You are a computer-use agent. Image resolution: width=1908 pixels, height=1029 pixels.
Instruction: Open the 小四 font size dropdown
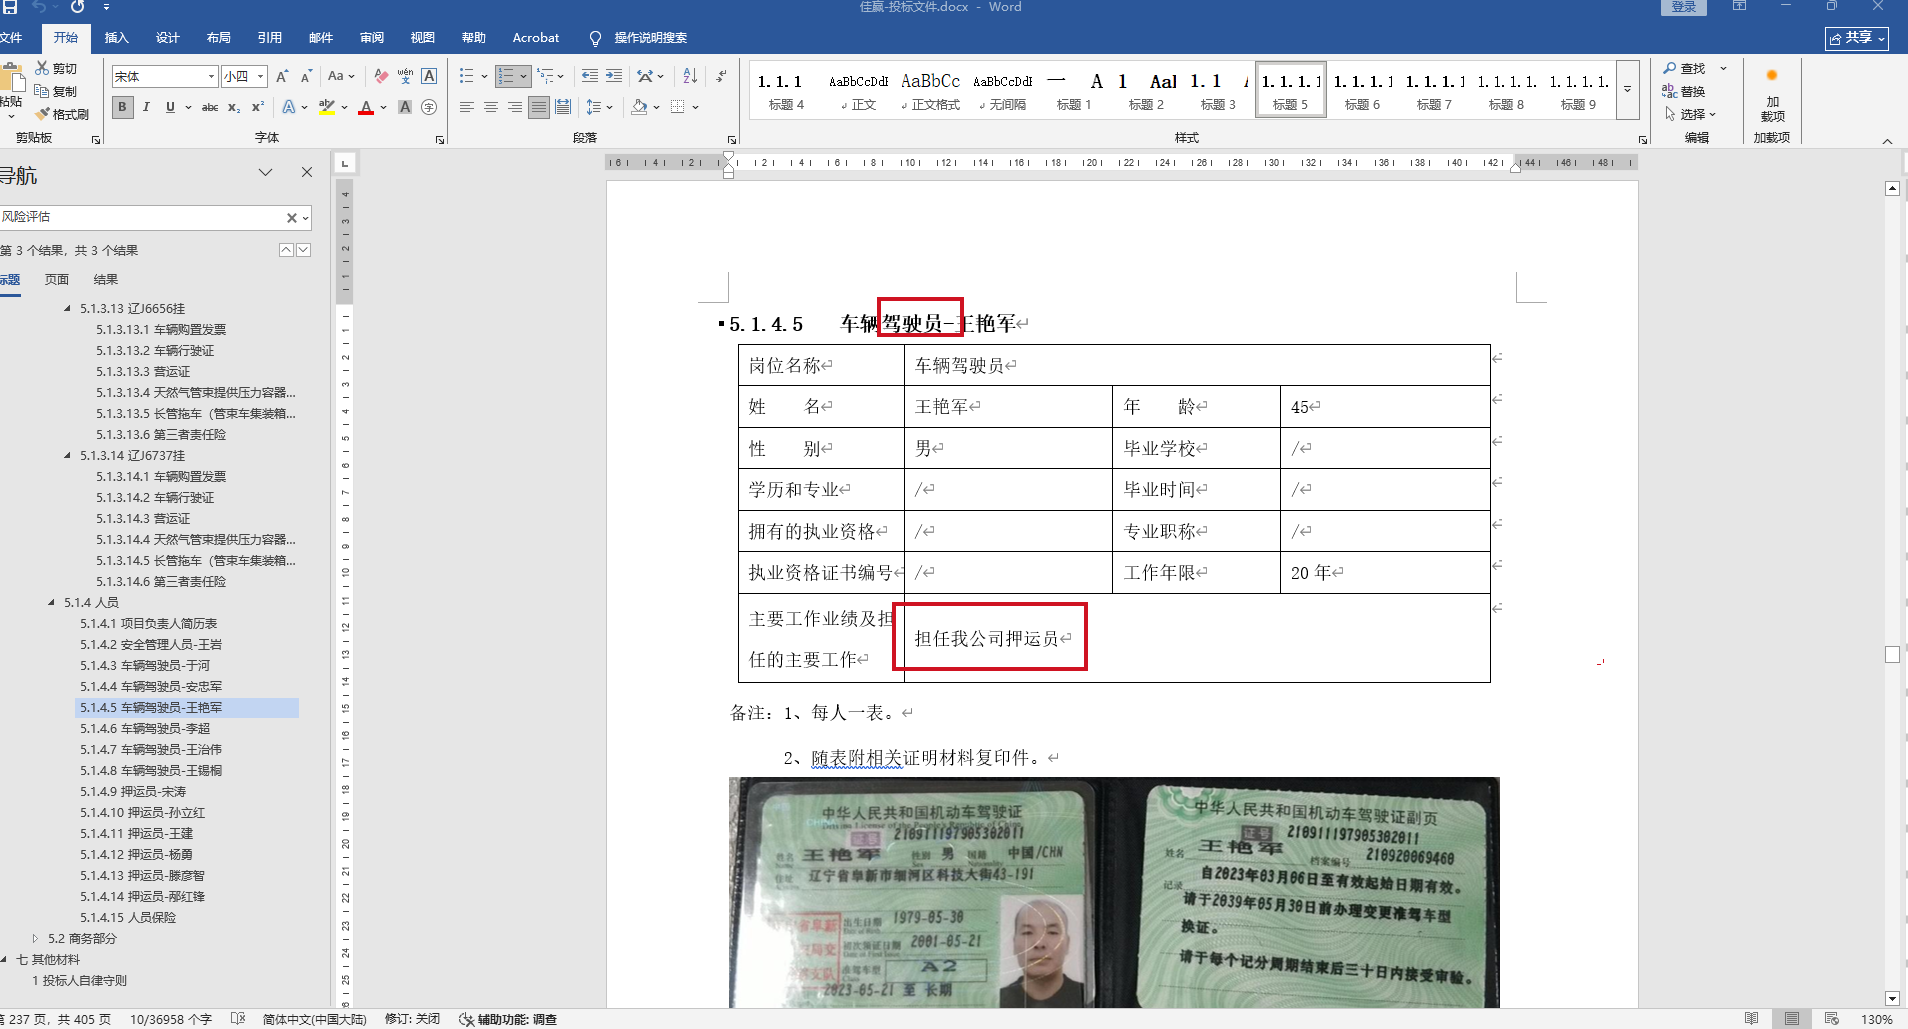click(260, 76)
